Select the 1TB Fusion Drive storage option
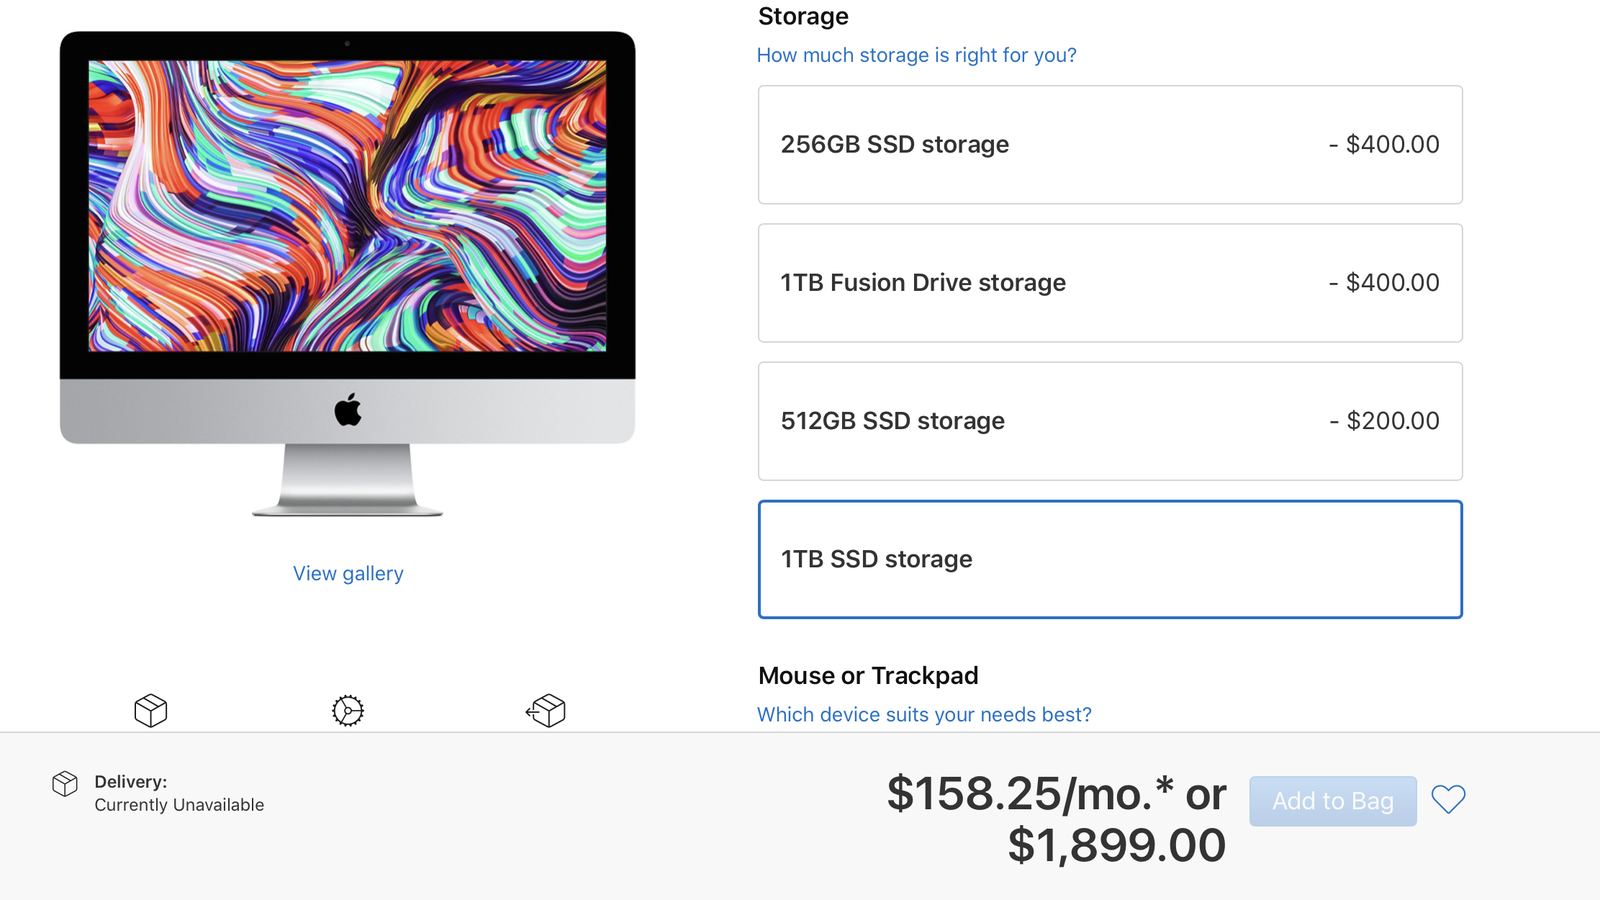 coord(1110,283)
